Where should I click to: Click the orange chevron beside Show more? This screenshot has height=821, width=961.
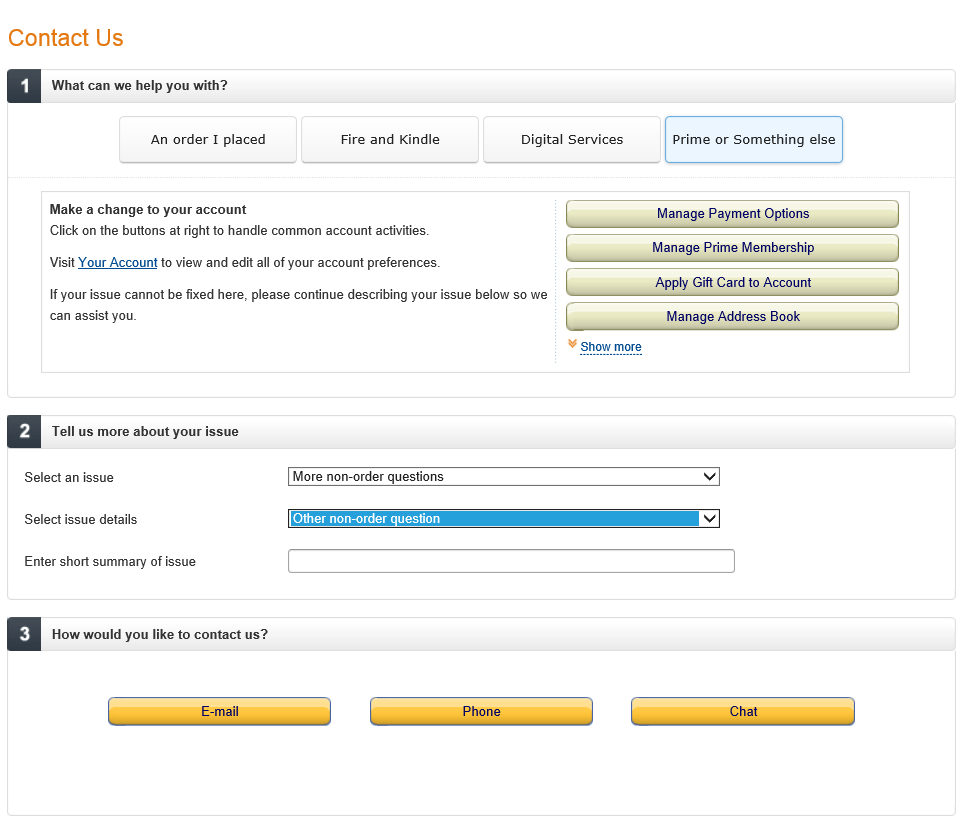pyautogui.click(x=572, y=344)
